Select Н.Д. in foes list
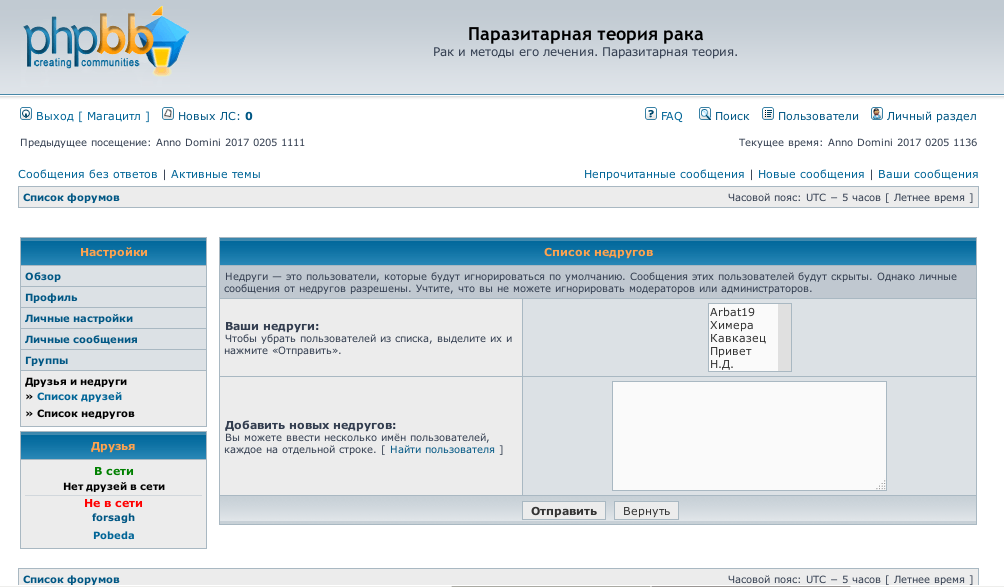The image size is (1004, 587). pos(743,364)
